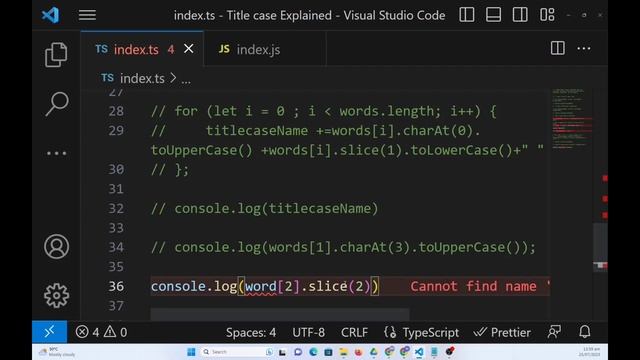Open Problems via the 4 errors indicator
640x360 pixels.
click(87, 332)
